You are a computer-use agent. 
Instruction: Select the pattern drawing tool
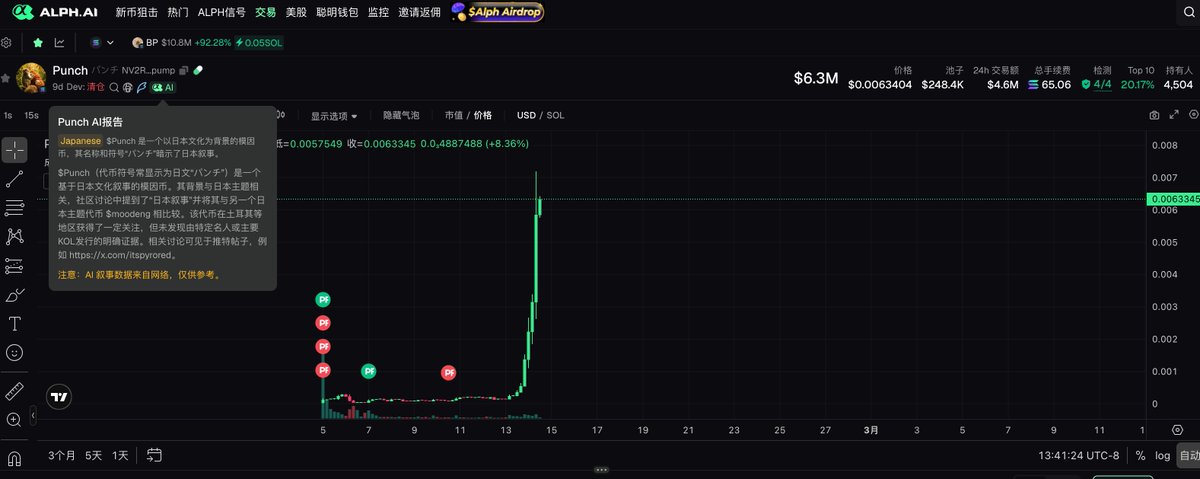(x=15, y=237)
